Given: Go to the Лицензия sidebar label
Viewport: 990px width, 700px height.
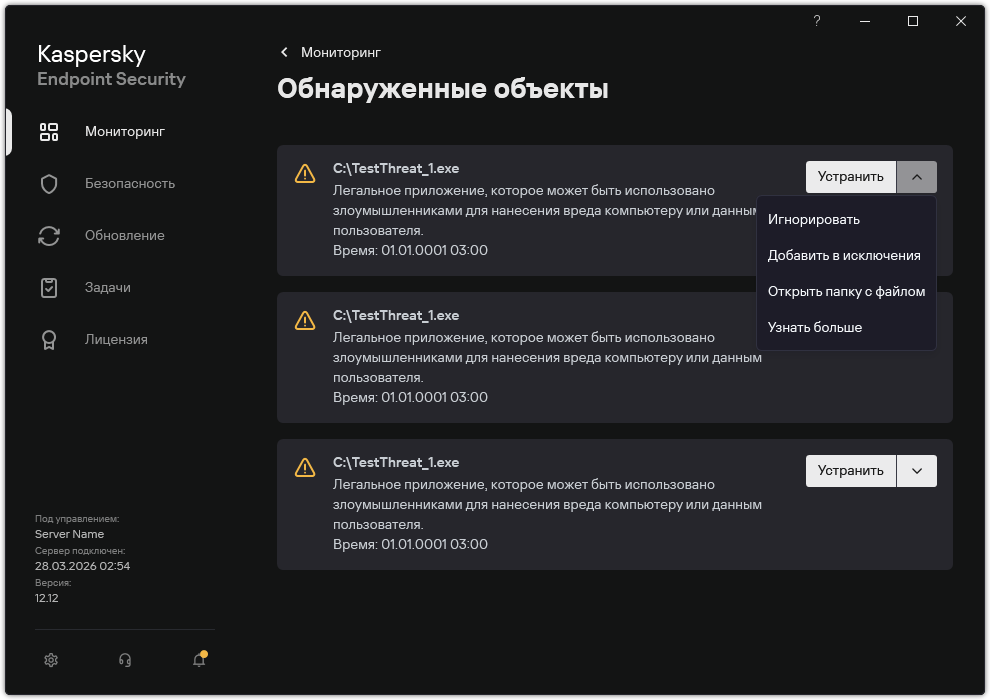Looking at the screenshot, I should (x=116, y=340).
